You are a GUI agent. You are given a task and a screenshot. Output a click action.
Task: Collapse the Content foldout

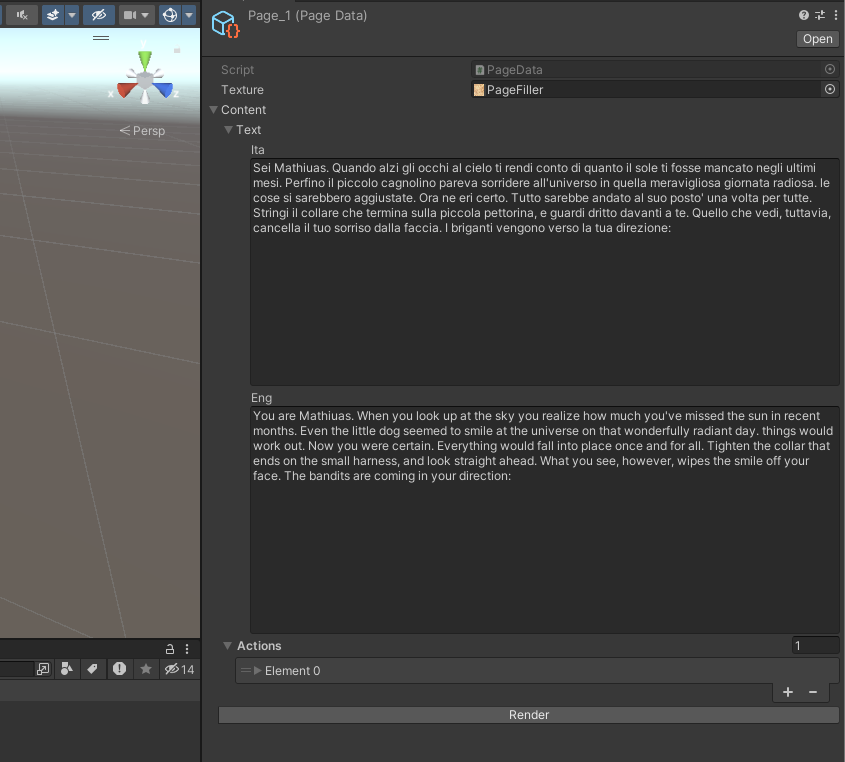[213, 109]
